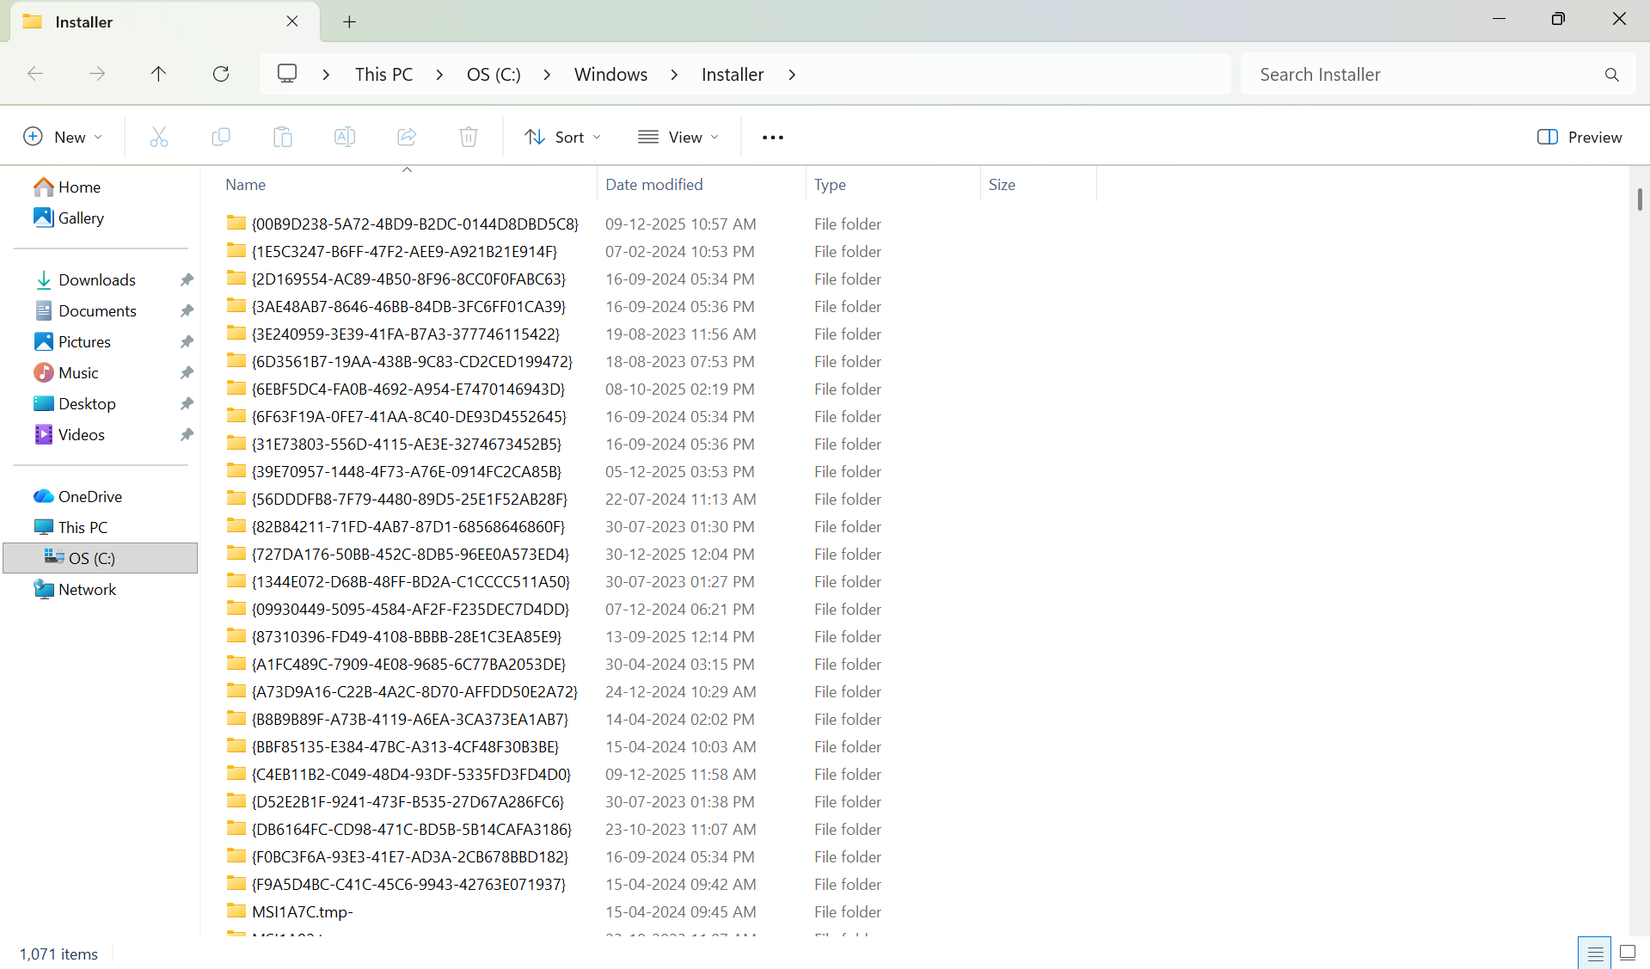
Task: Sort by Date modified column header
Action: point(654,184)
